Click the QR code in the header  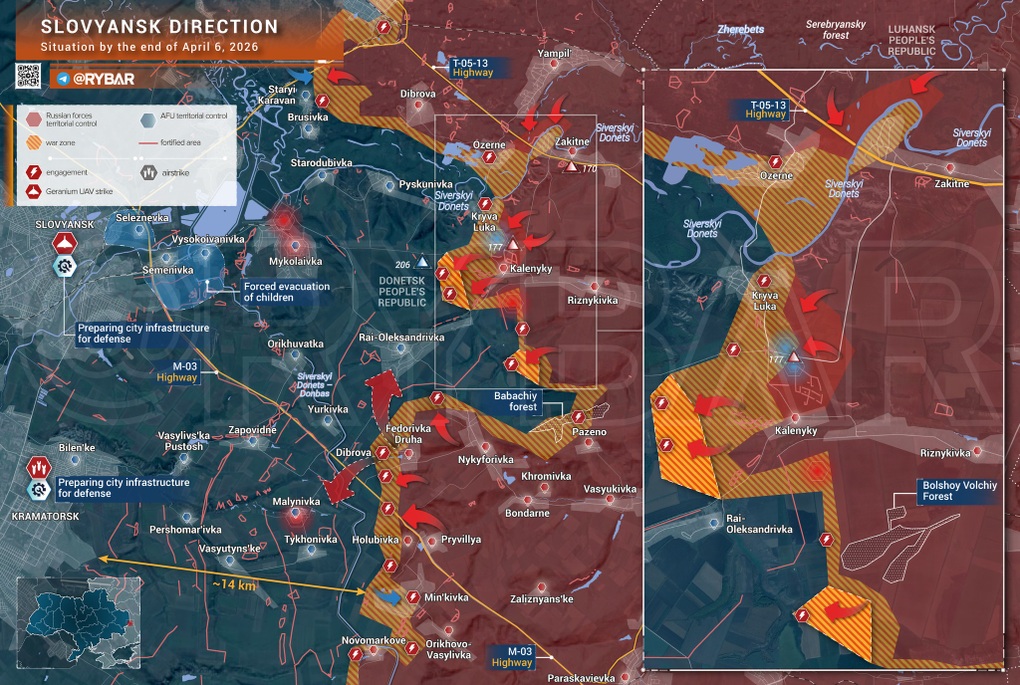tap(28, 76)
